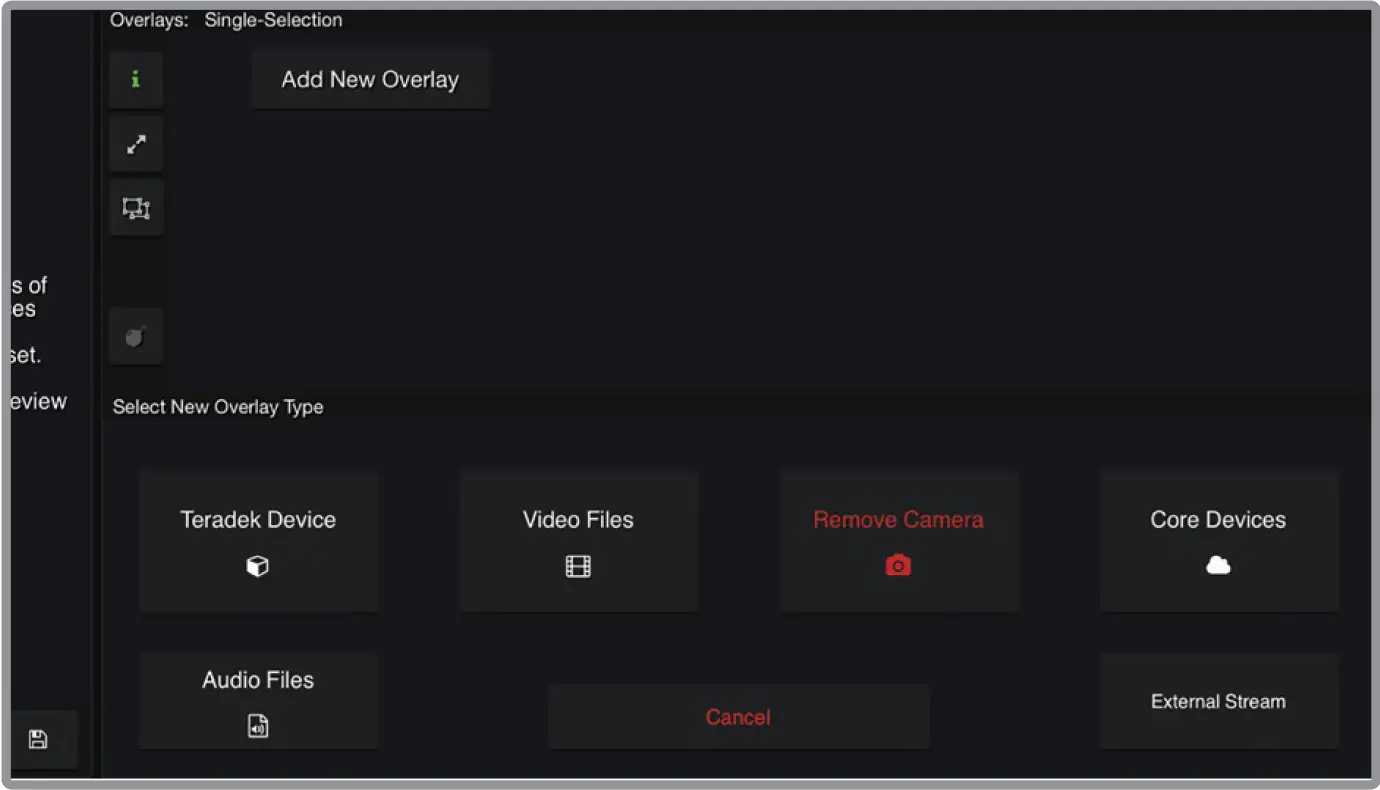Choose Teradek Device overlay type
Viewport: 1380px width, 790px height.
click(x=258, y=541)
